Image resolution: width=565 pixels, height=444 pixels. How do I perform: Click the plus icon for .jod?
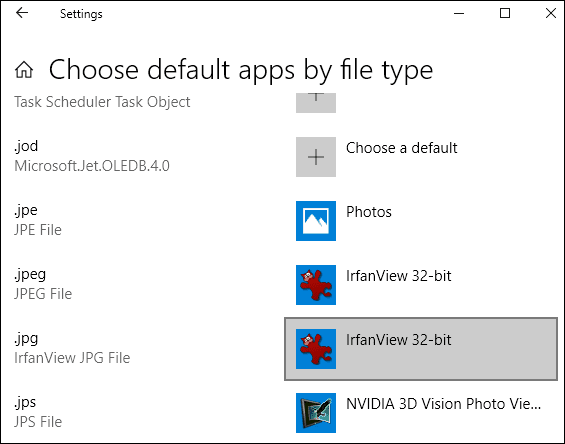316,157
